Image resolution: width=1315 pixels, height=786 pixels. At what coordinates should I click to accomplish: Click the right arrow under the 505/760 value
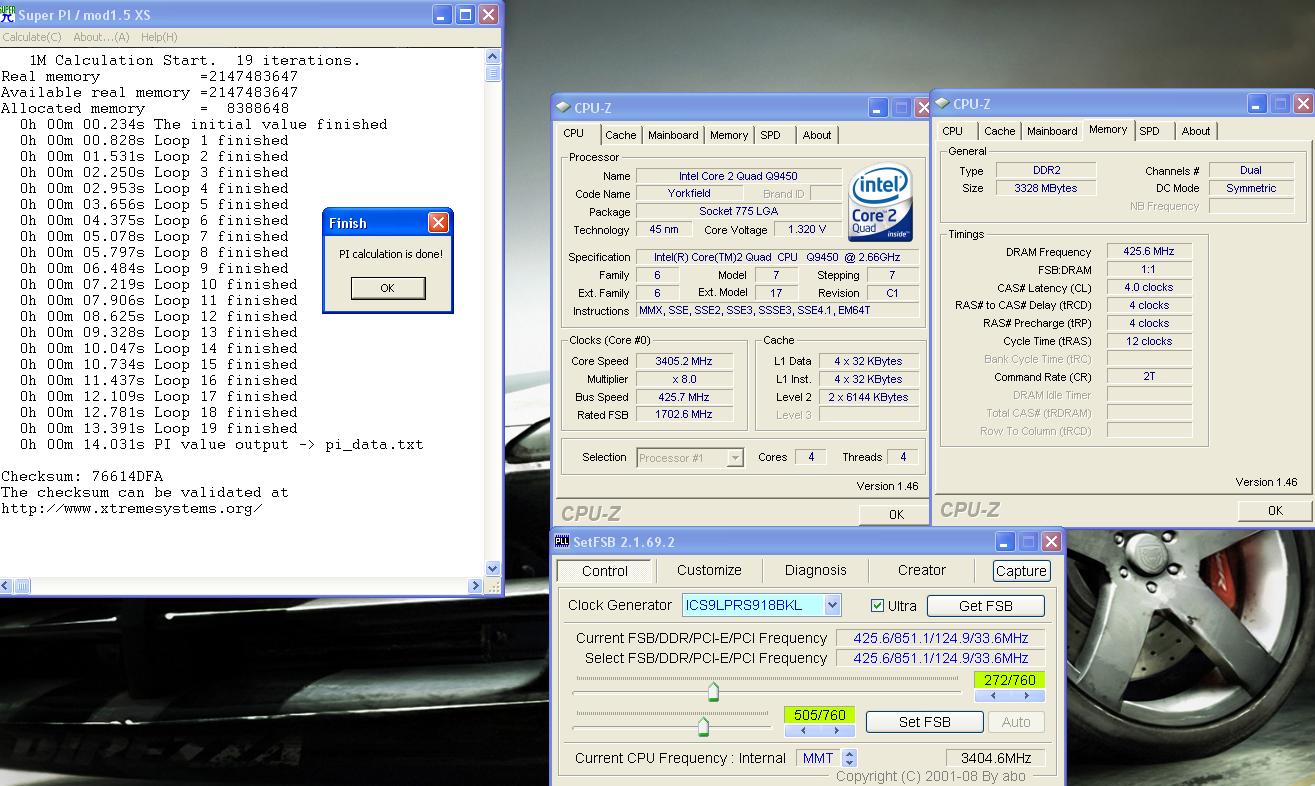pos(837,730)
